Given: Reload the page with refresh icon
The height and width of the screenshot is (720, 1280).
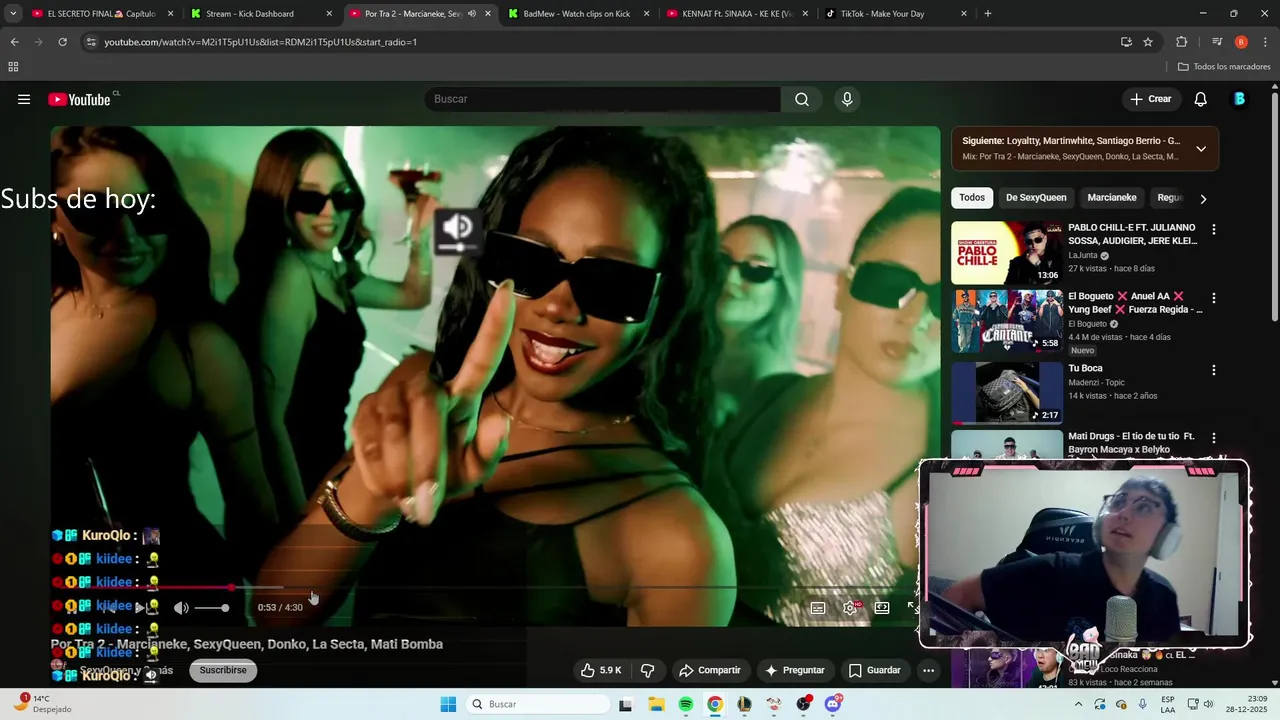Looking at the screenshot, I should point(62,42).
